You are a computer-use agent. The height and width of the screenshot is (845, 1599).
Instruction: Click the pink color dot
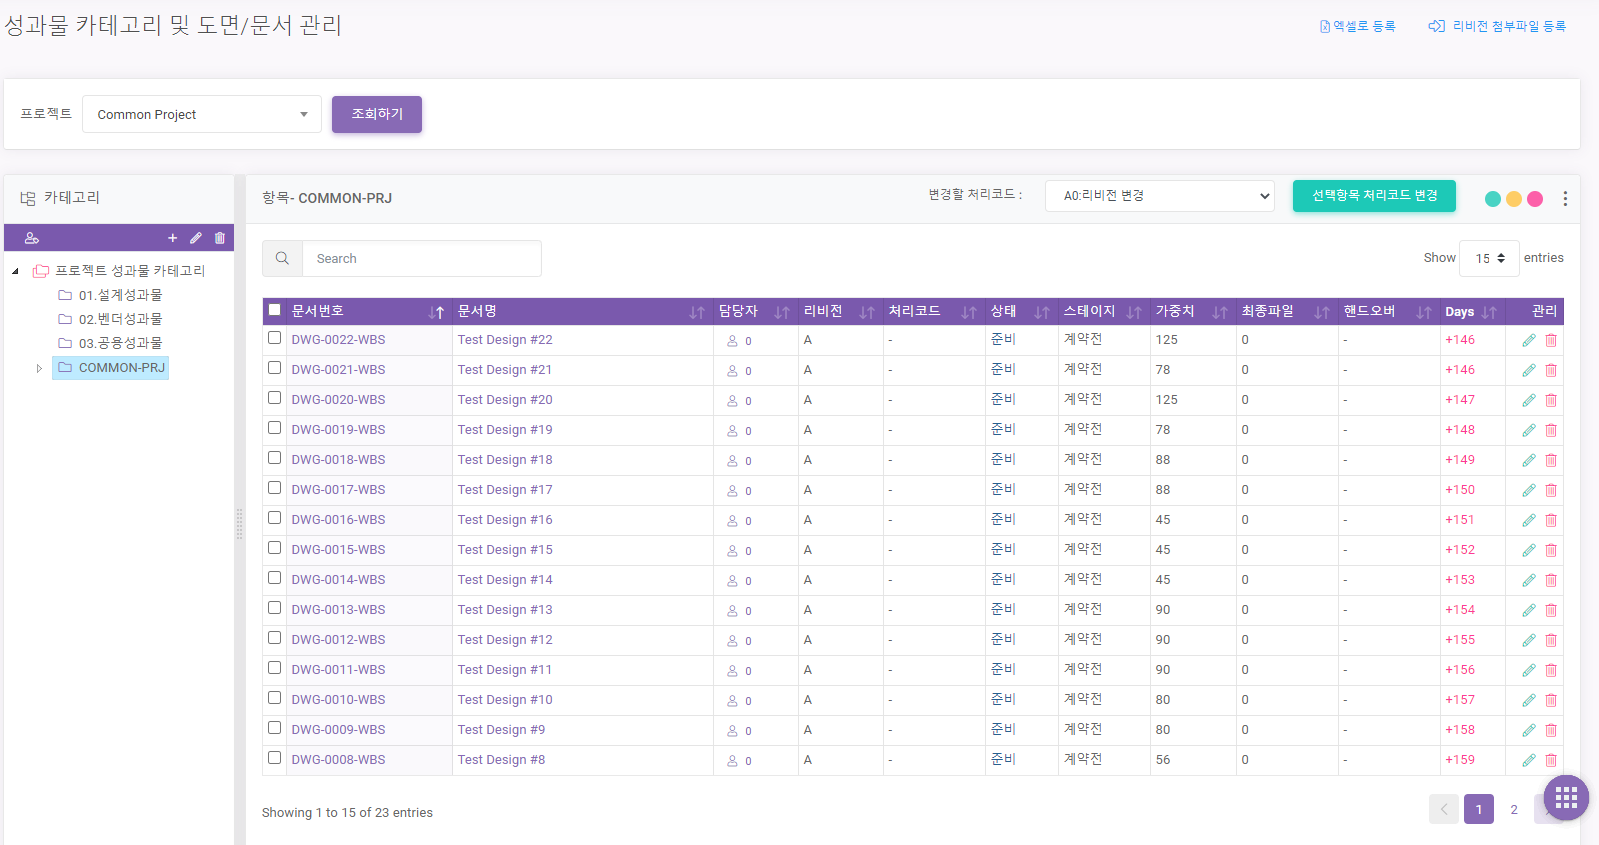pyautogui.click(x=1535, y=199)
